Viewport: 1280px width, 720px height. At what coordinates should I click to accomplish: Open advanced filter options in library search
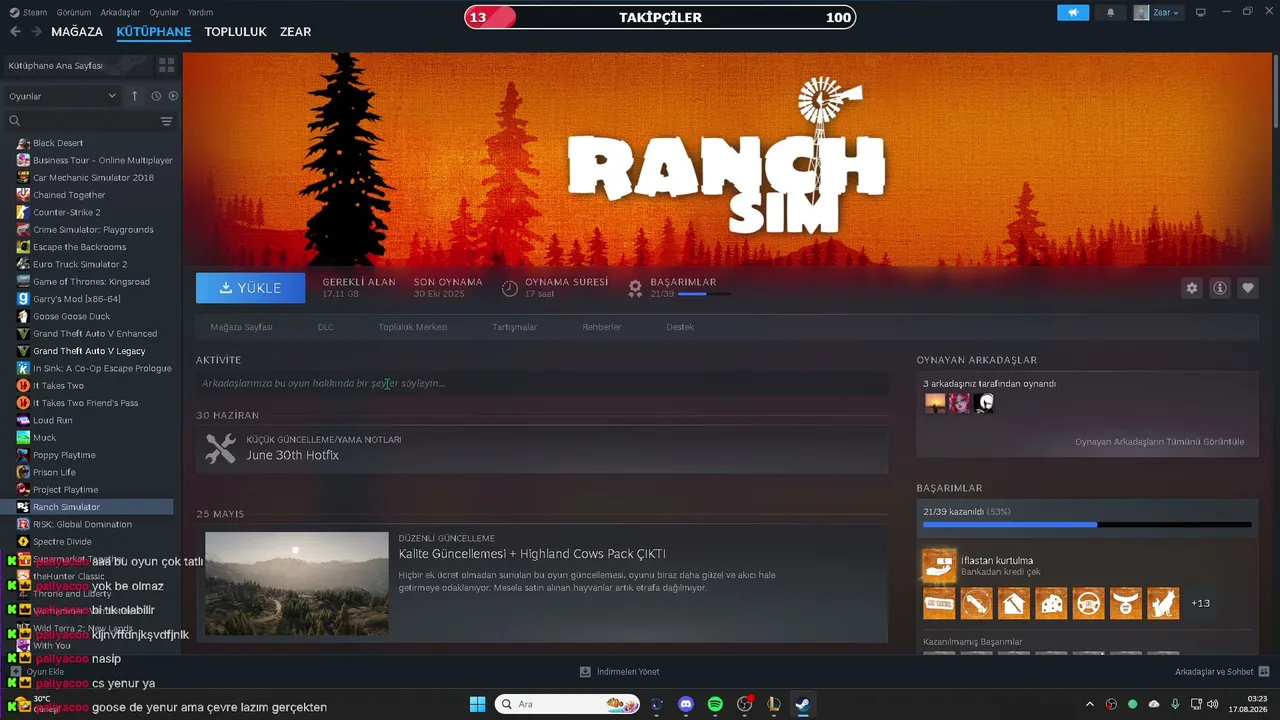[166, 121]
